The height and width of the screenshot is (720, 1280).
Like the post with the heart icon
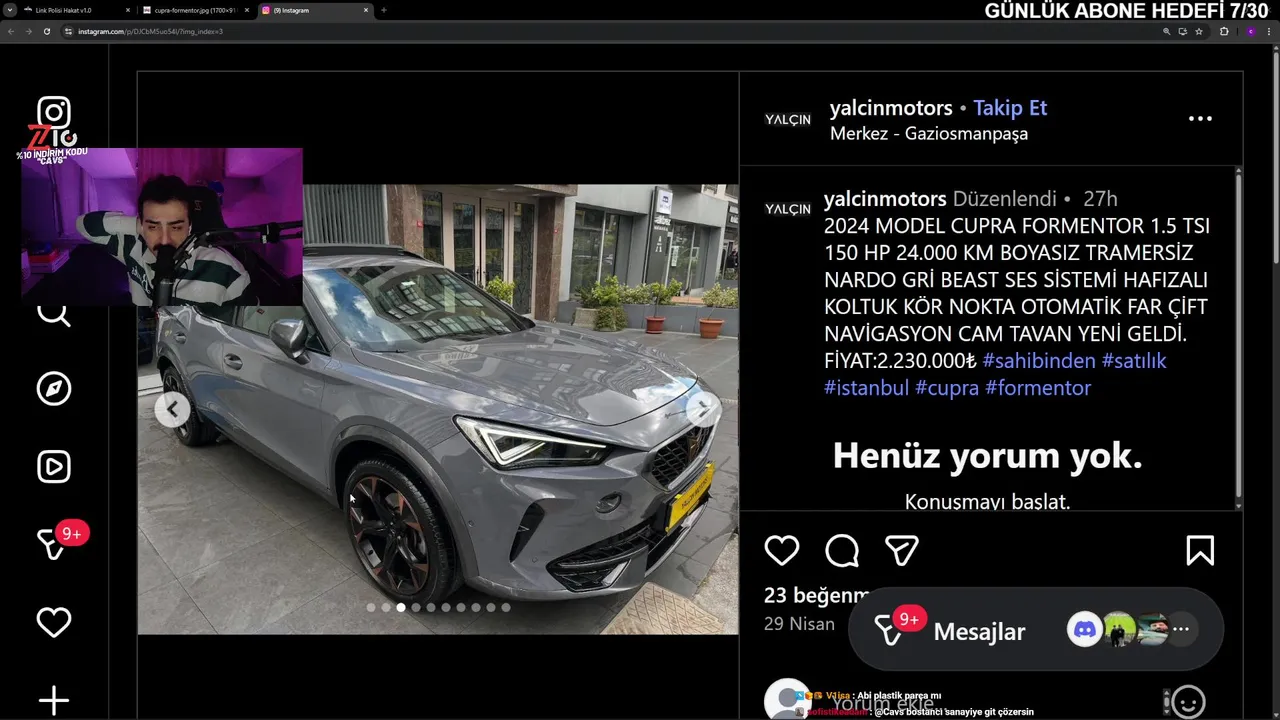tap(782, 550)
